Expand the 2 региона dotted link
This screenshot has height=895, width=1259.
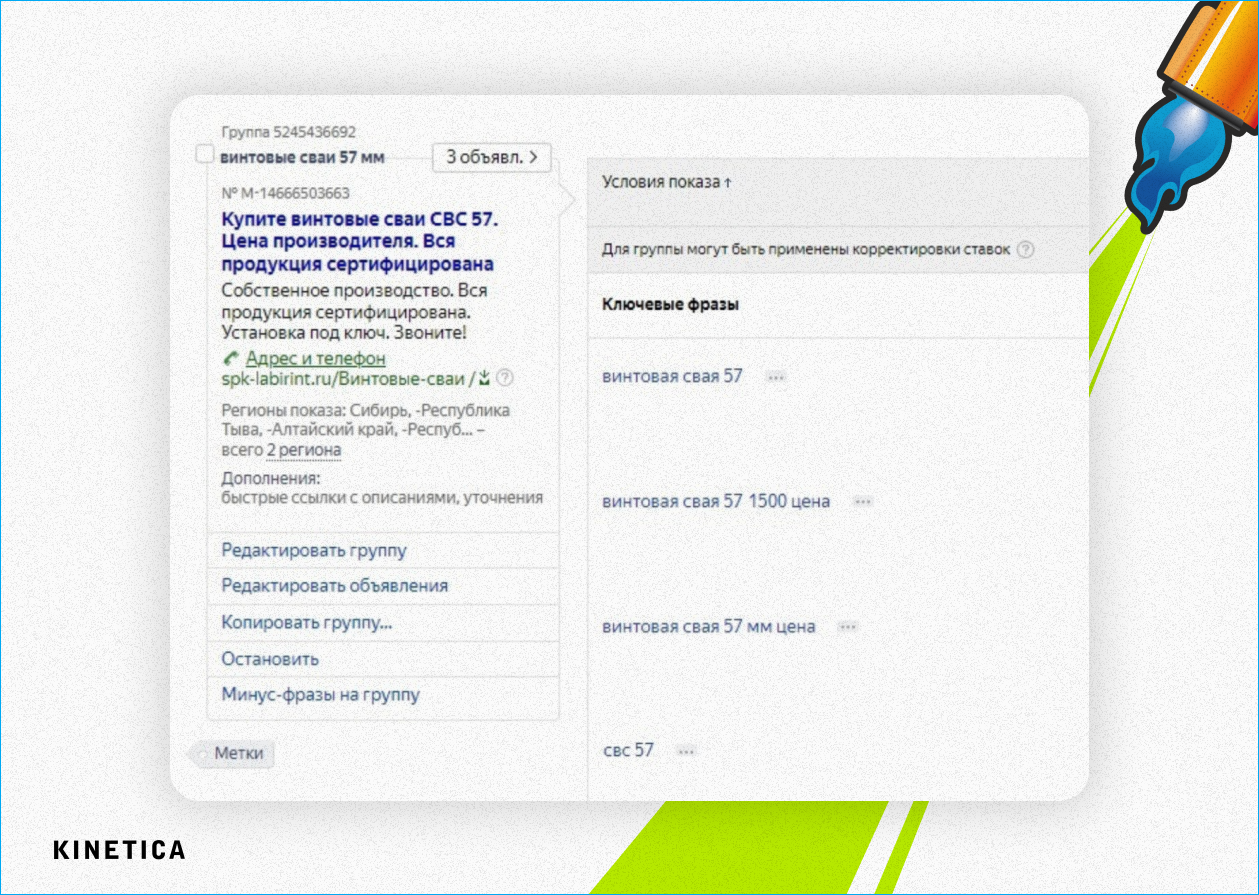pyautogui.click(x=304, y=450)
